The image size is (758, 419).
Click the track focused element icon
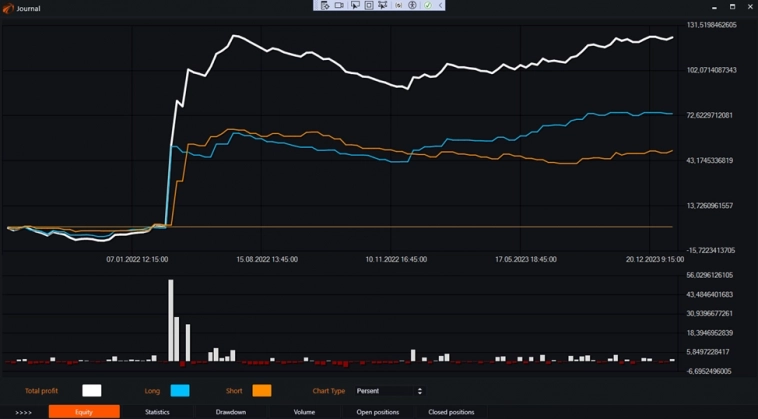click(383, 6)
